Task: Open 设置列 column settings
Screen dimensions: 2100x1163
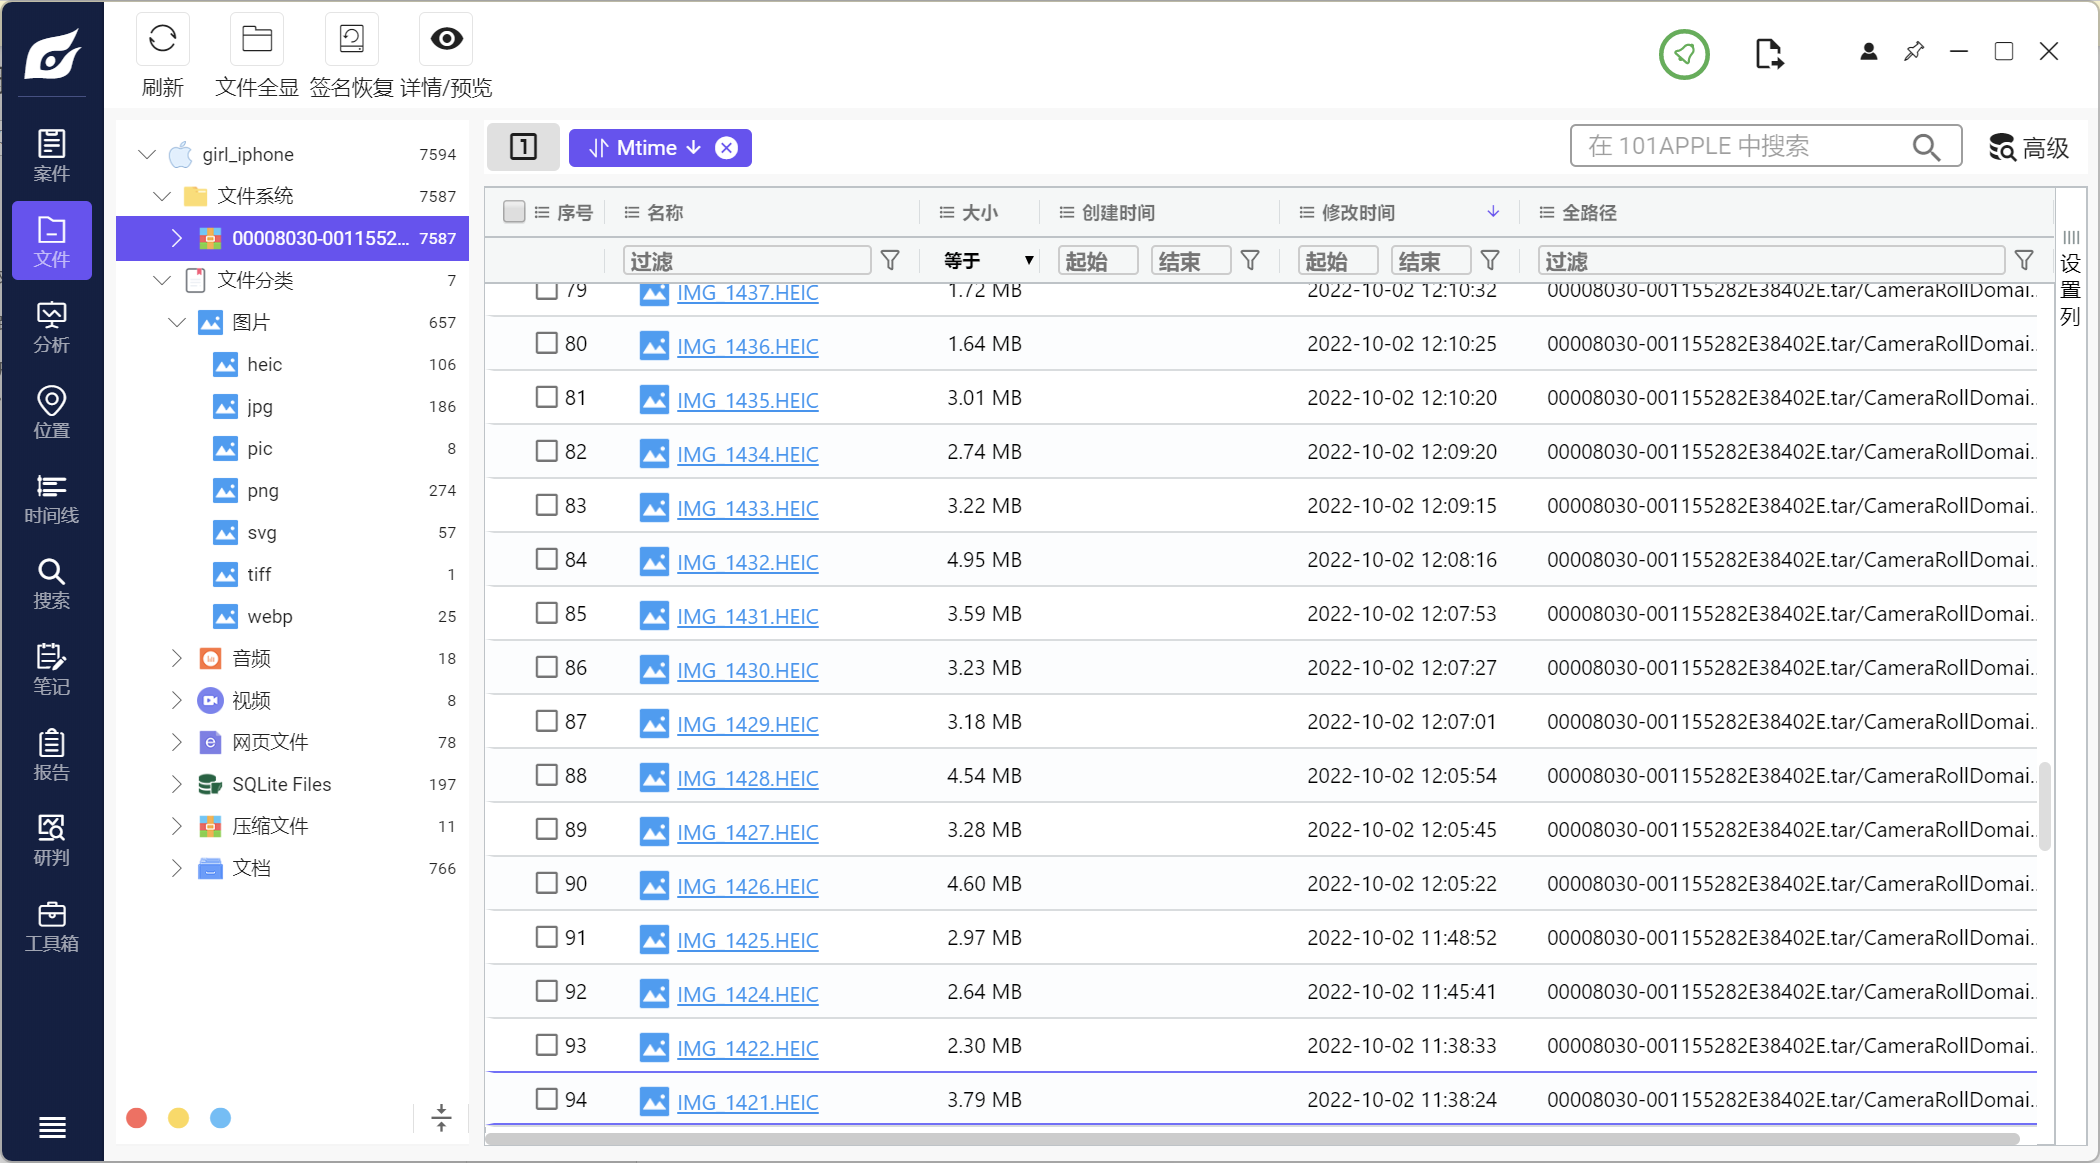Action: point(2070,279)
